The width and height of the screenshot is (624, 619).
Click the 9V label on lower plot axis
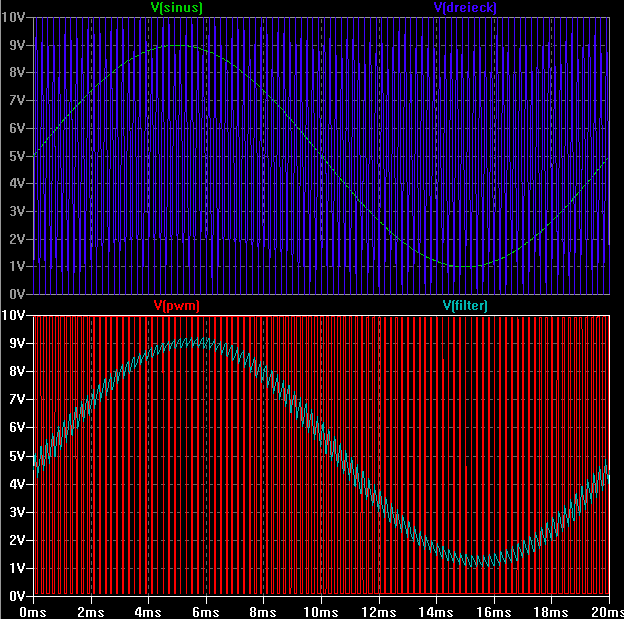[x=17, y=343]
